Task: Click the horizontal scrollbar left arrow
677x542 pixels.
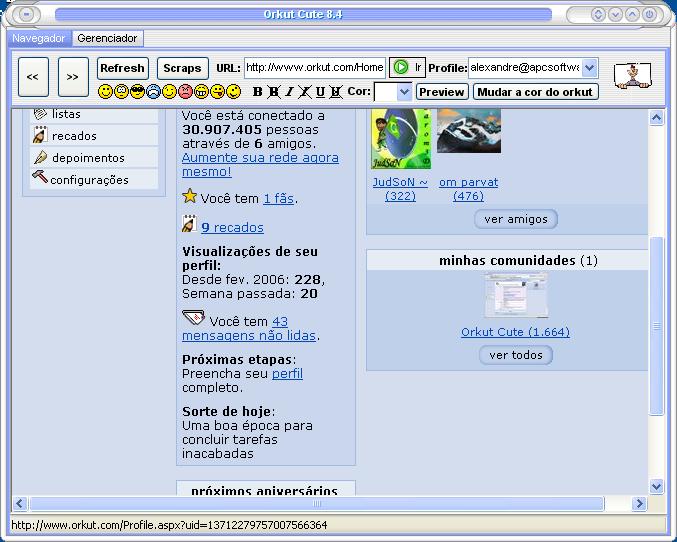Action: (20, 503)
